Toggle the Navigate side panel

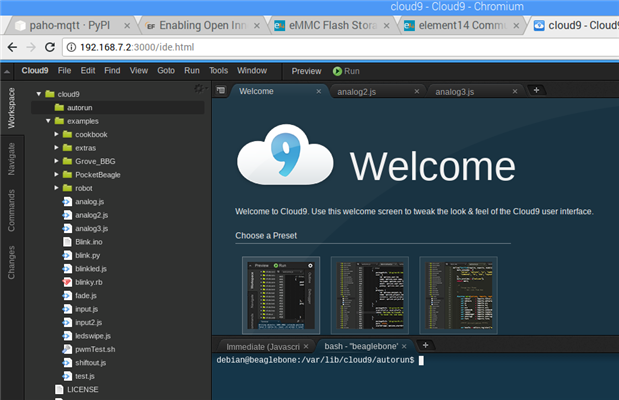(11, 157)
